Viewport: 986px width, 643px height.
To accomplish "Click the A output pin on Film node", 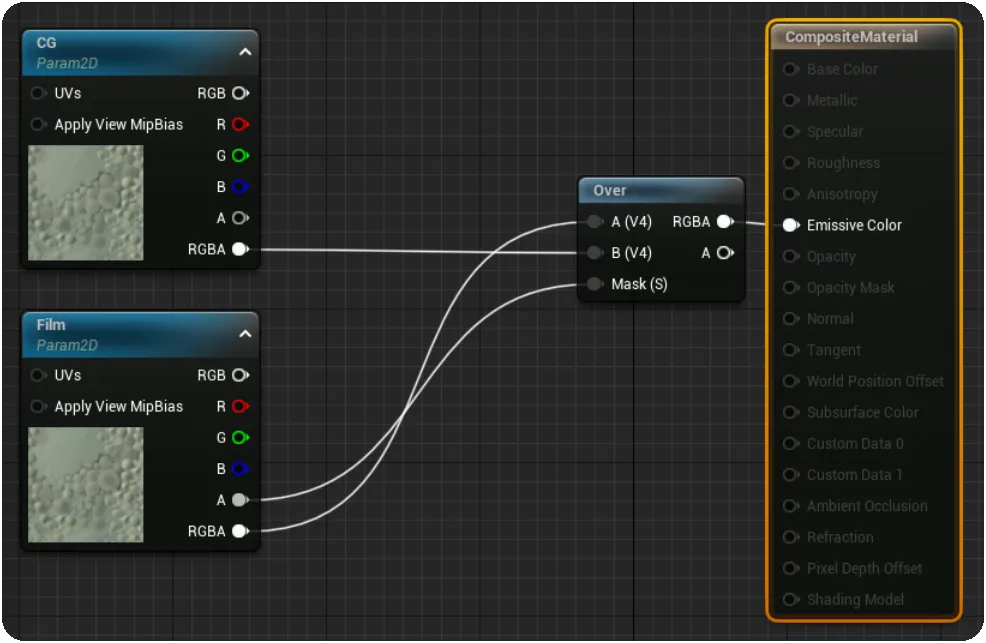I will [x=240, y=500].
